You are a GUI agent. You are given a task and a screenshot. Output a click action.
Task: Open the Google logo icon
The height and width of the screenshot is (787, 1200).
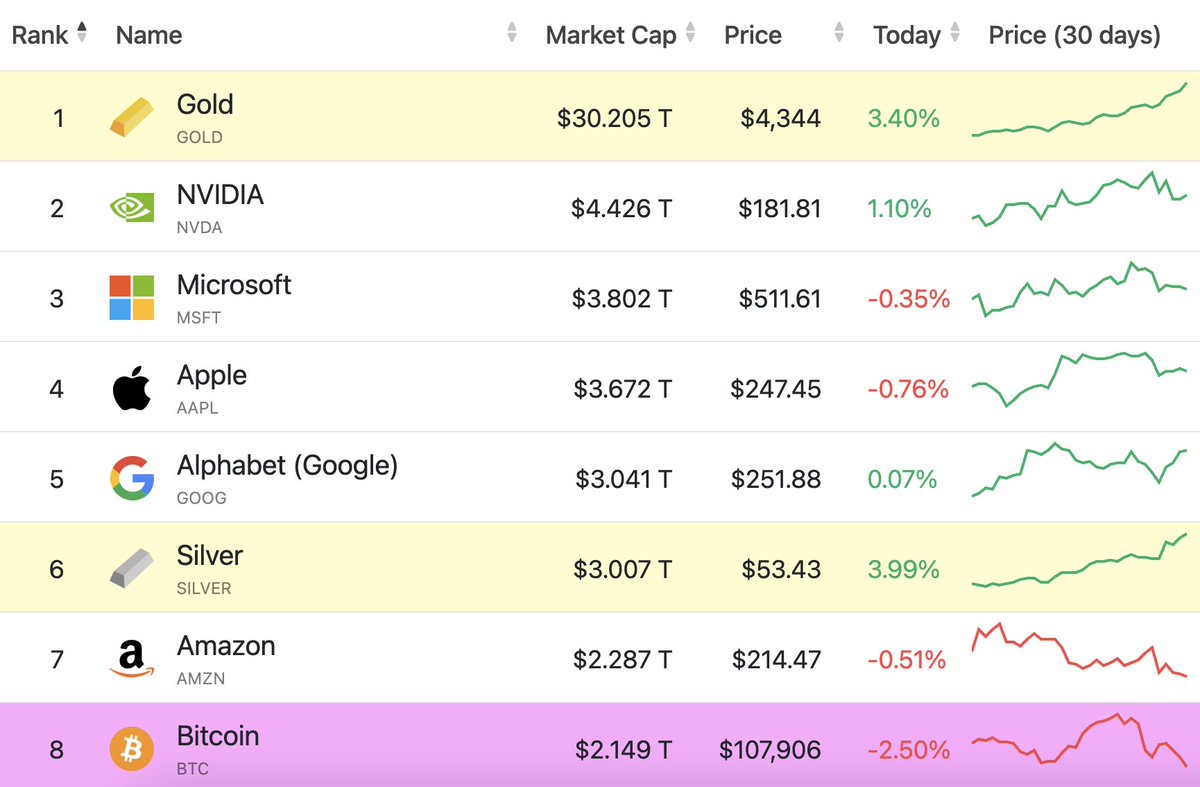coord(131,478)
